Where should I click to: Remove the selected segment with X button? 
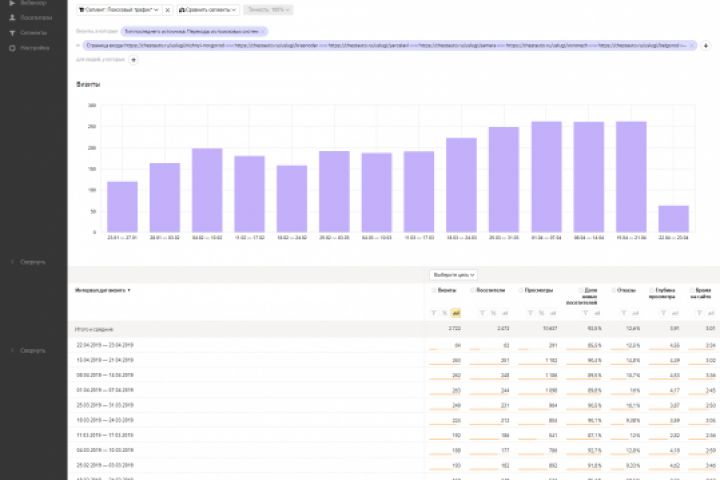[168, 10]
